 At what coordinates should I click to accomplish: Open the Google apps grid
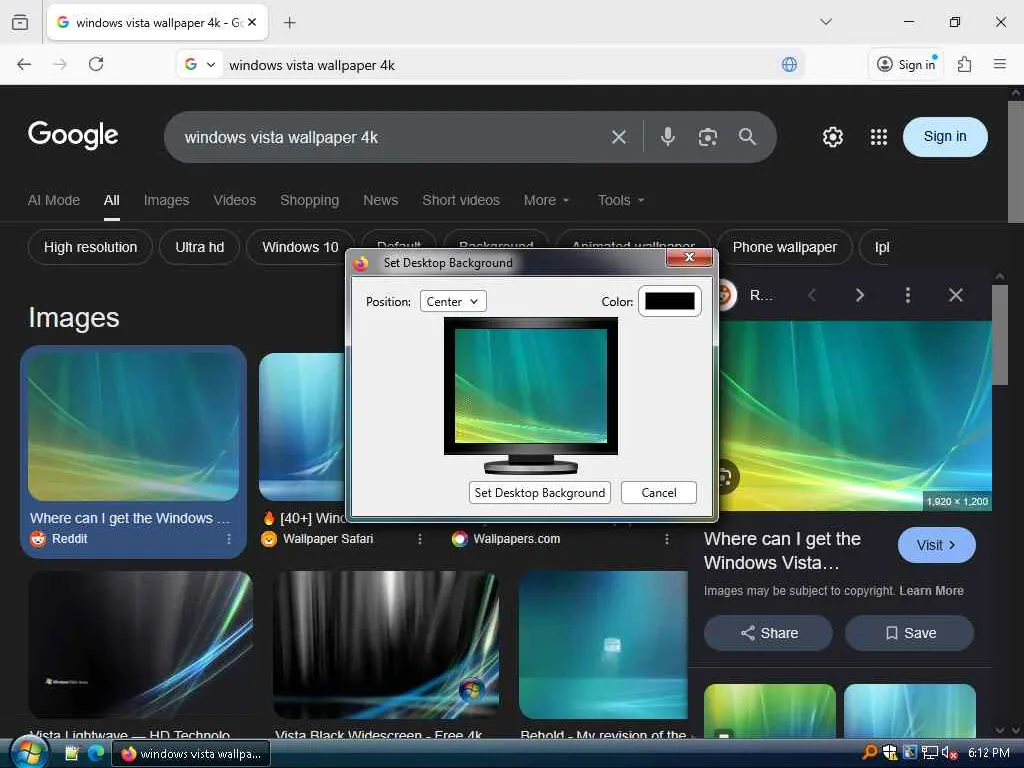click(878, 137)
